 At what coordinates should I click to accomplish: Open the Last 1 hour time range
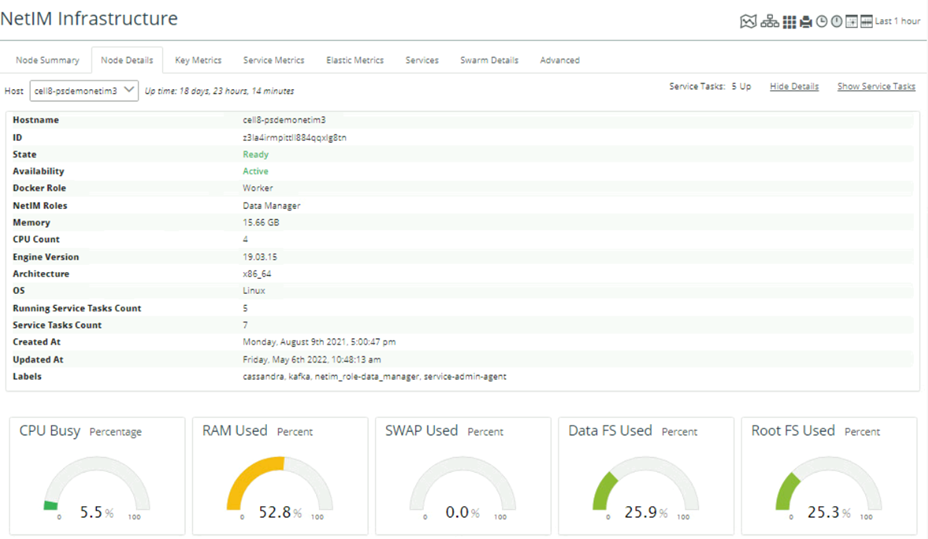[x=897, y=21]
